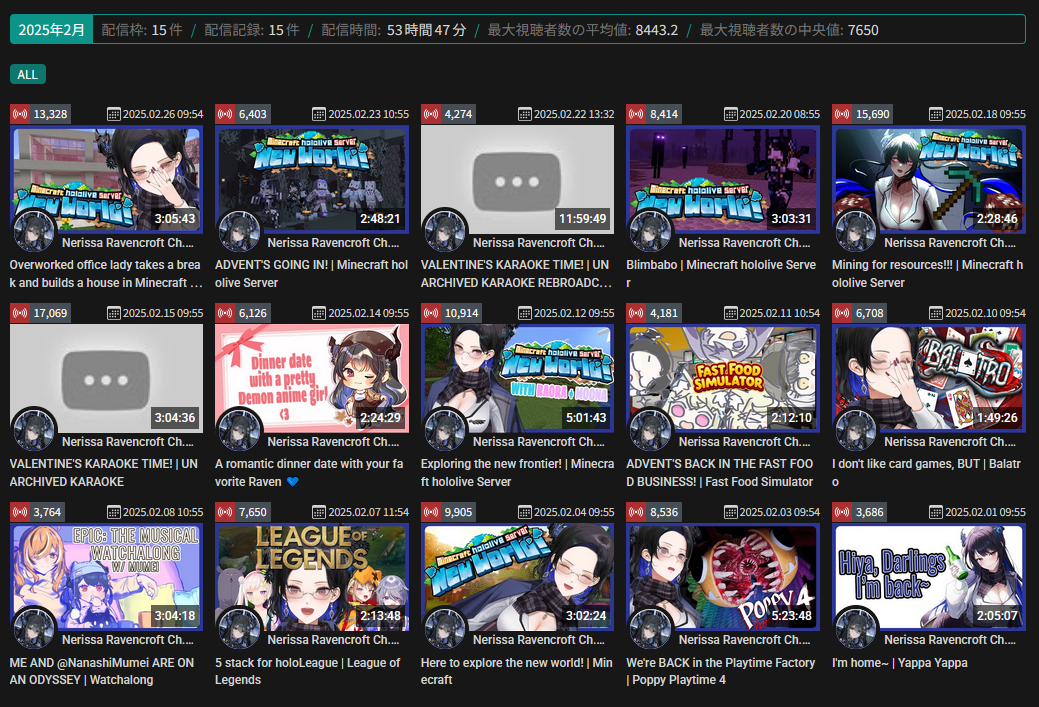Open the 'Blimbabo | Minecraft hololive Server' title
Viewport: 1039px width, 707px height.
tap(721, 274)
